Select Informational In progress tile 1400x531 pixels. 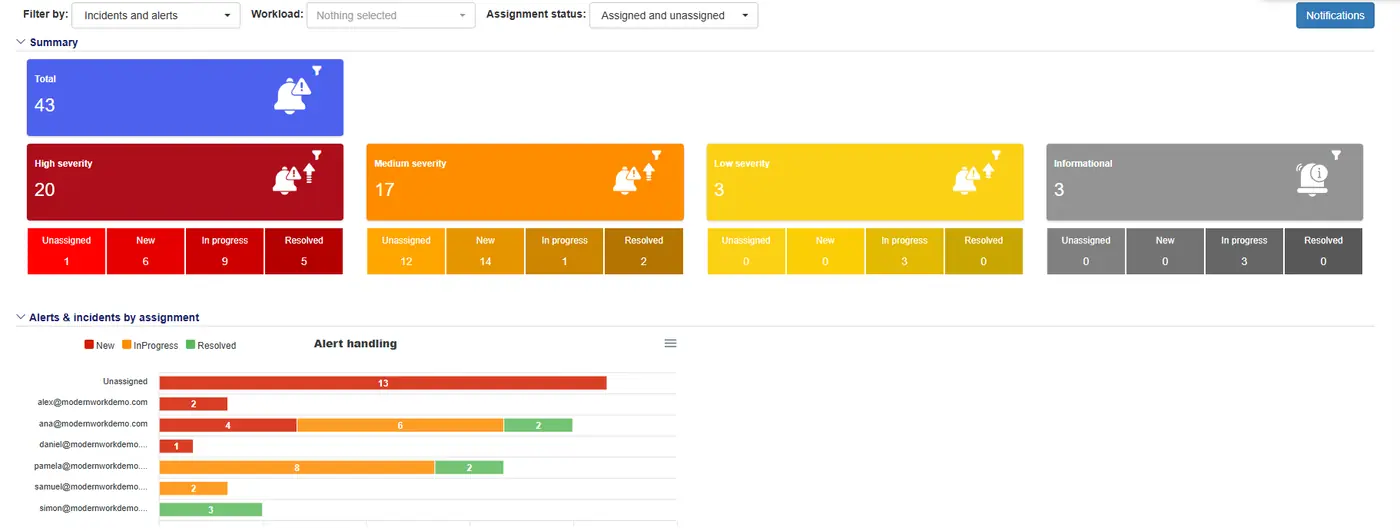pyautogui.click(x=1244, y=251)
